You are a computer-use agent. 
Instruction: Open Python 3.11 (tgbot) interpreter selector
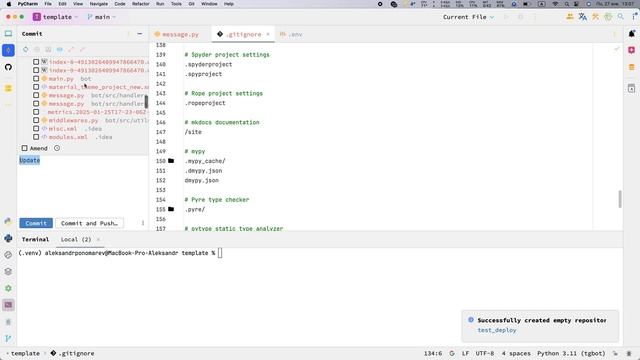coord(571,353)
